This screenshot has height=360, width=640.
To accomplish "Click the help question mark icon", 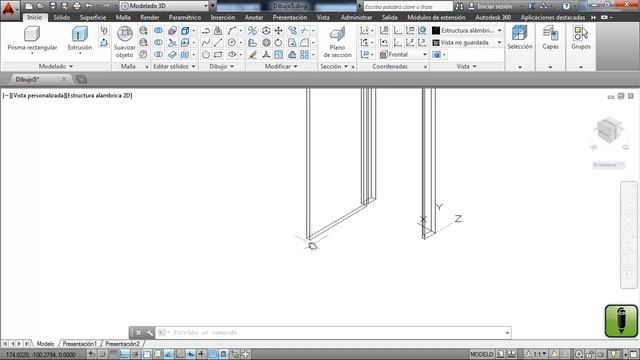I will (566, 6).
